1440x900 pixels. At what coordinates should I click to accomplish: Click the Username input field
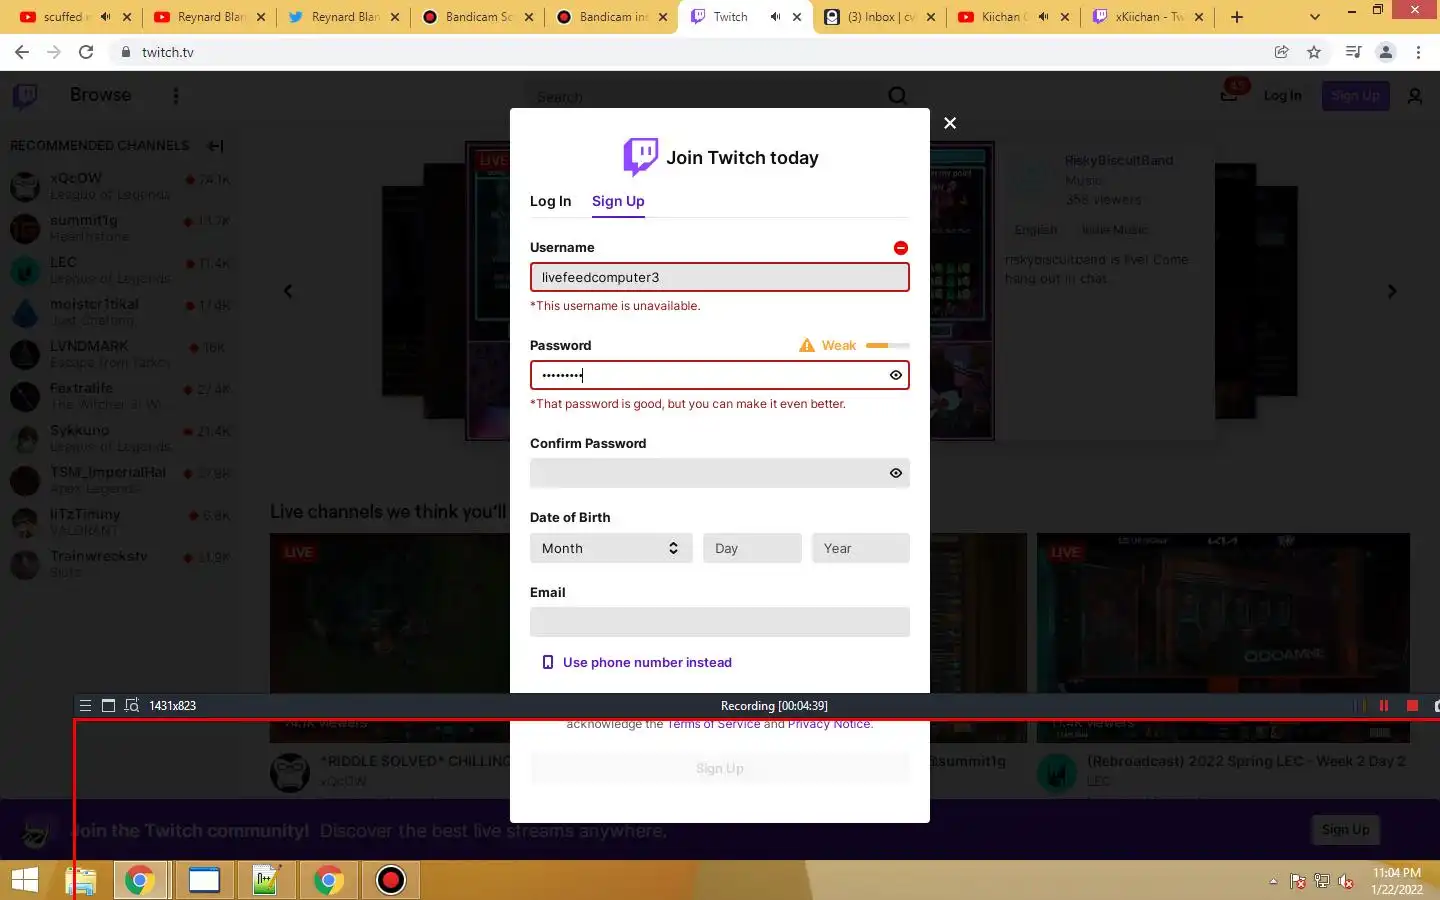[x=720, y=277]
